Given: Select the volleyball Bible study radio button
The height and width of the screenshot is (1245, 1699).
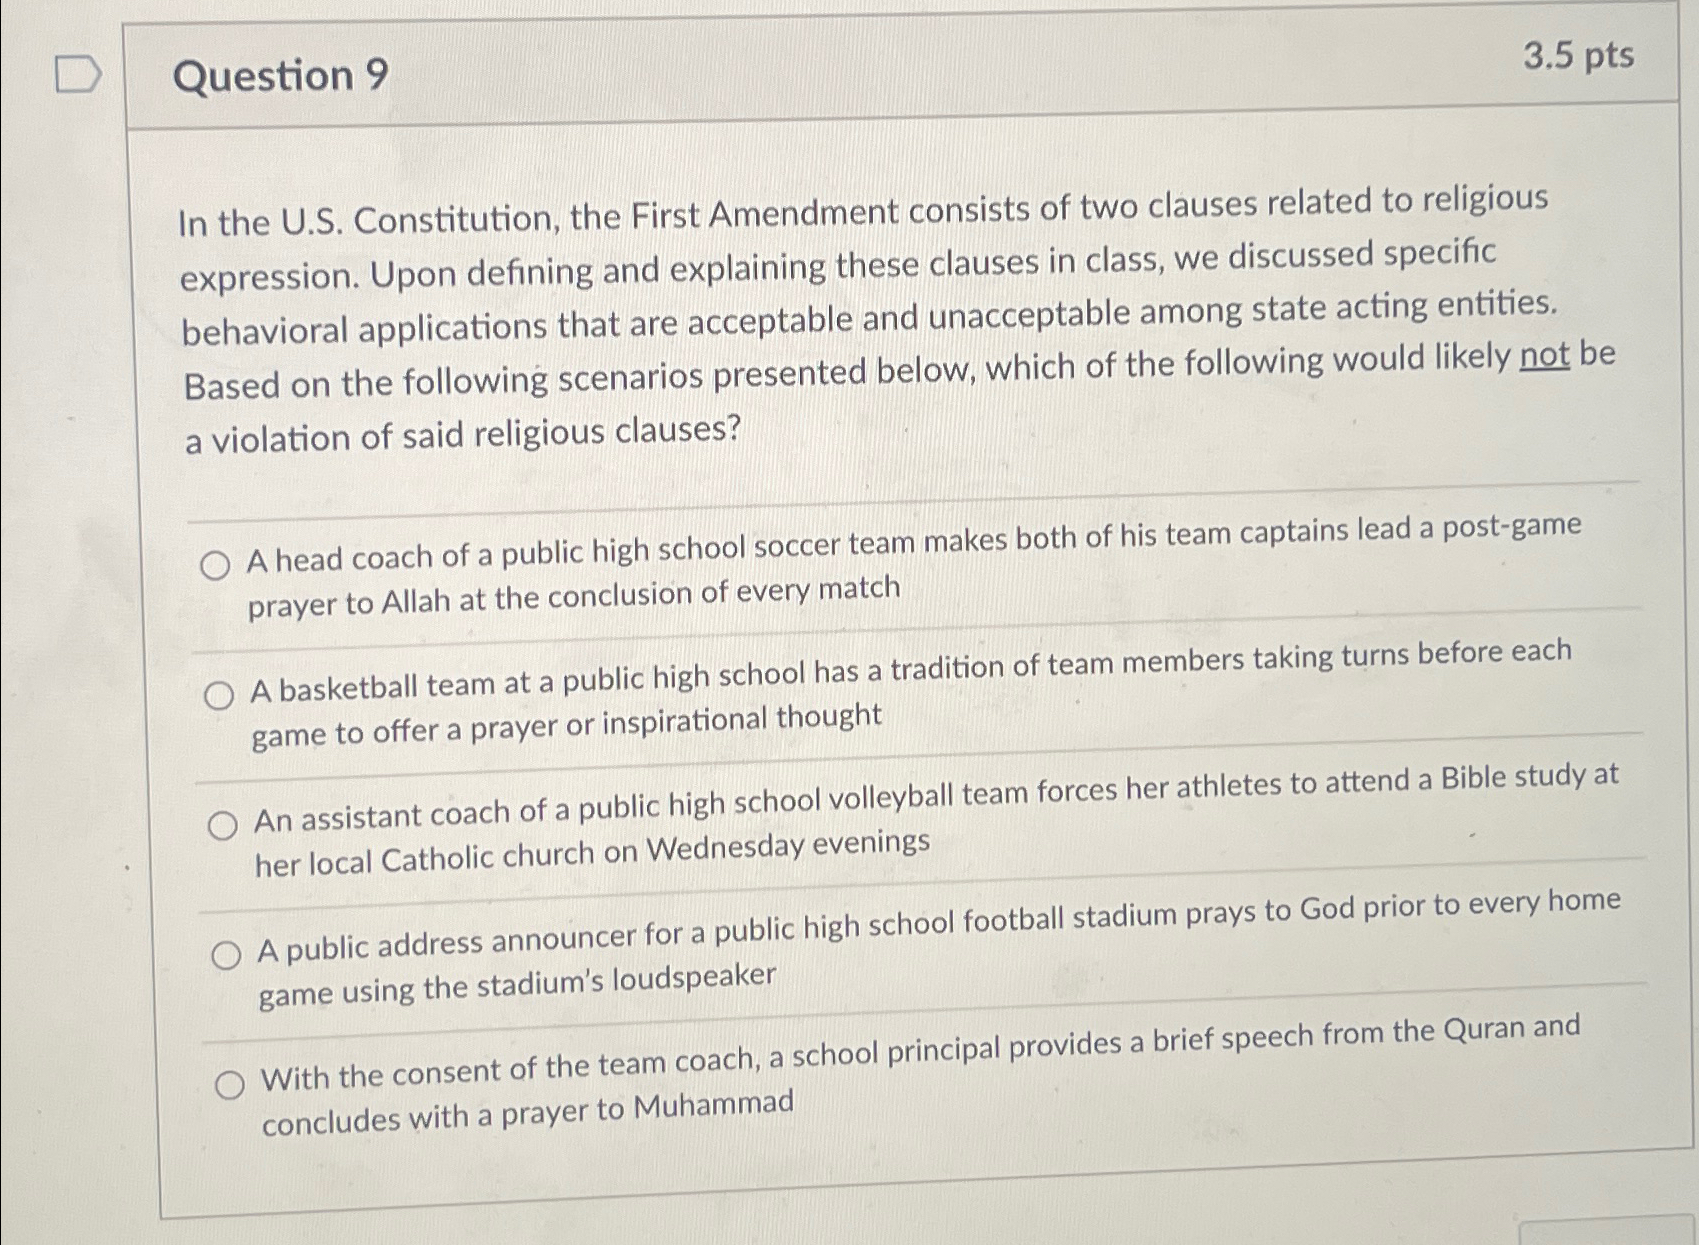Looking at the screenshot, I should [x=222, y=825].
